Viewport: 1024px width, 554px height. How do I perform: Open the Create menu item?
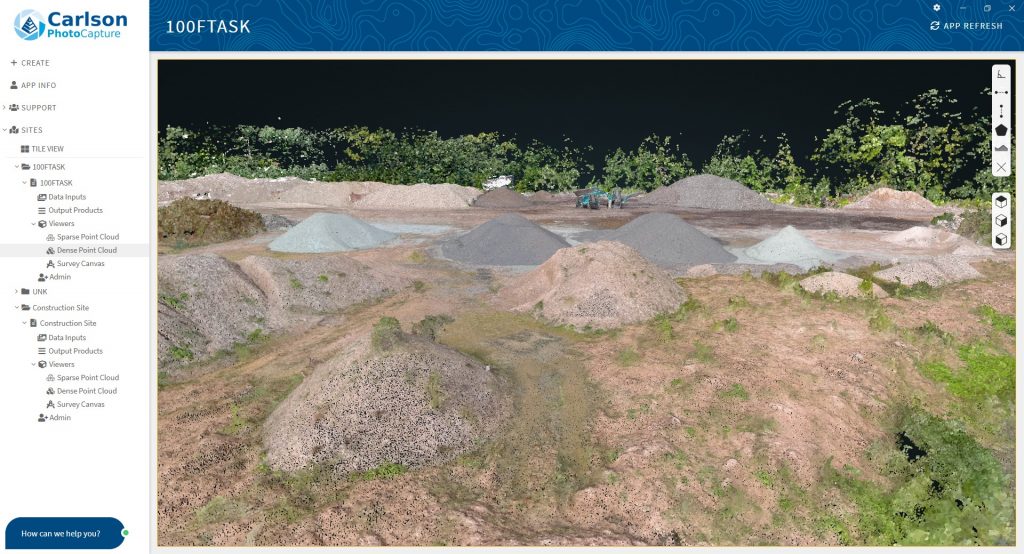pos(30,63)
